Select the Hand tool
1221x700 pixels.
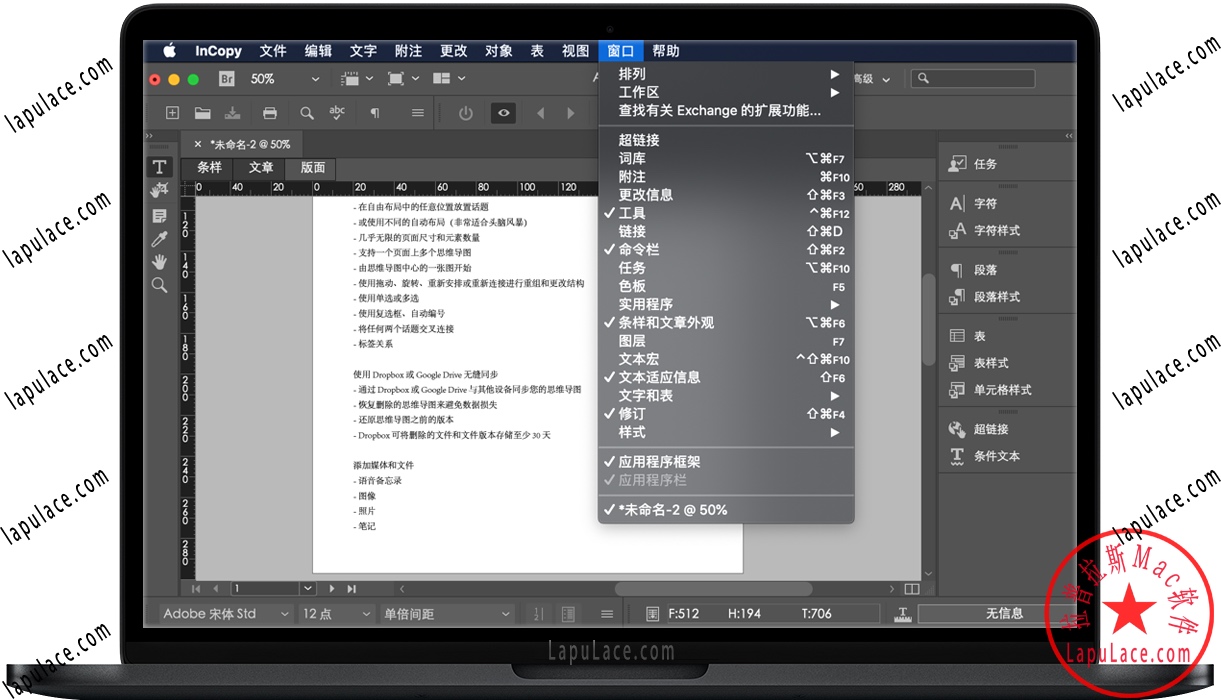(x=159, y=262)
